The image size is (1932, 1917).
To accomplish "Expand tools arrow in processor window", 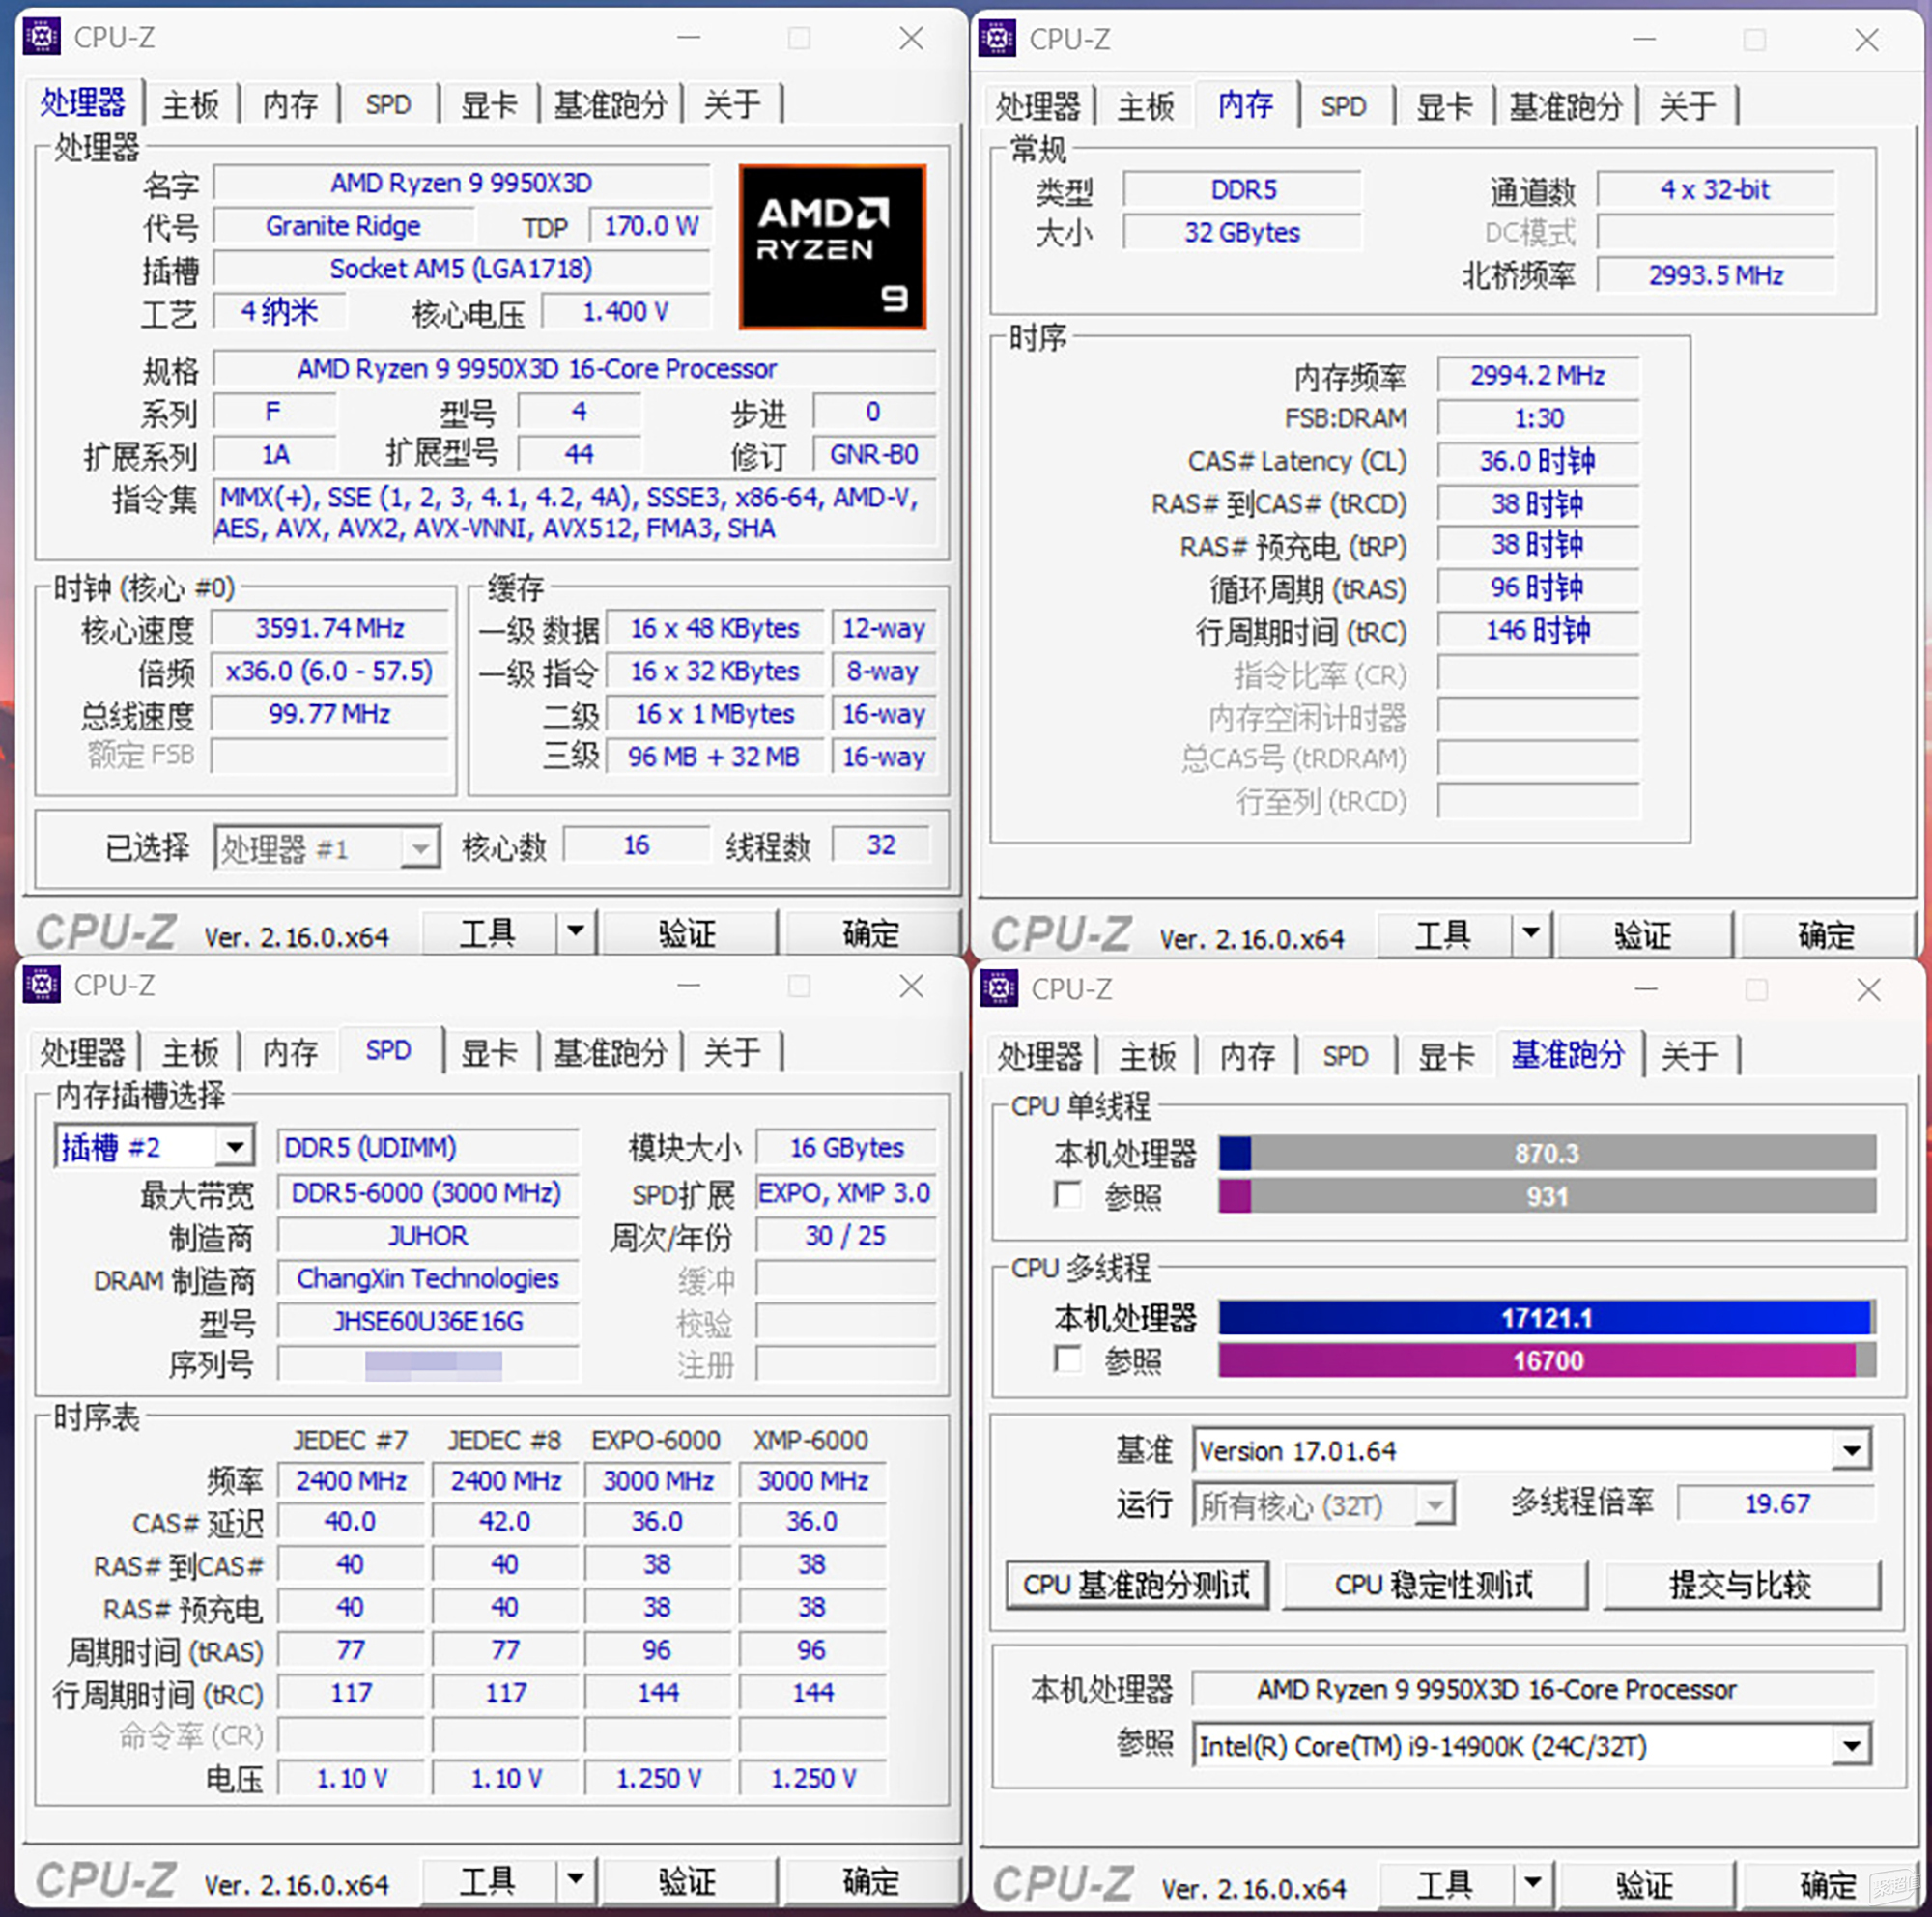I will click(575, 931).
